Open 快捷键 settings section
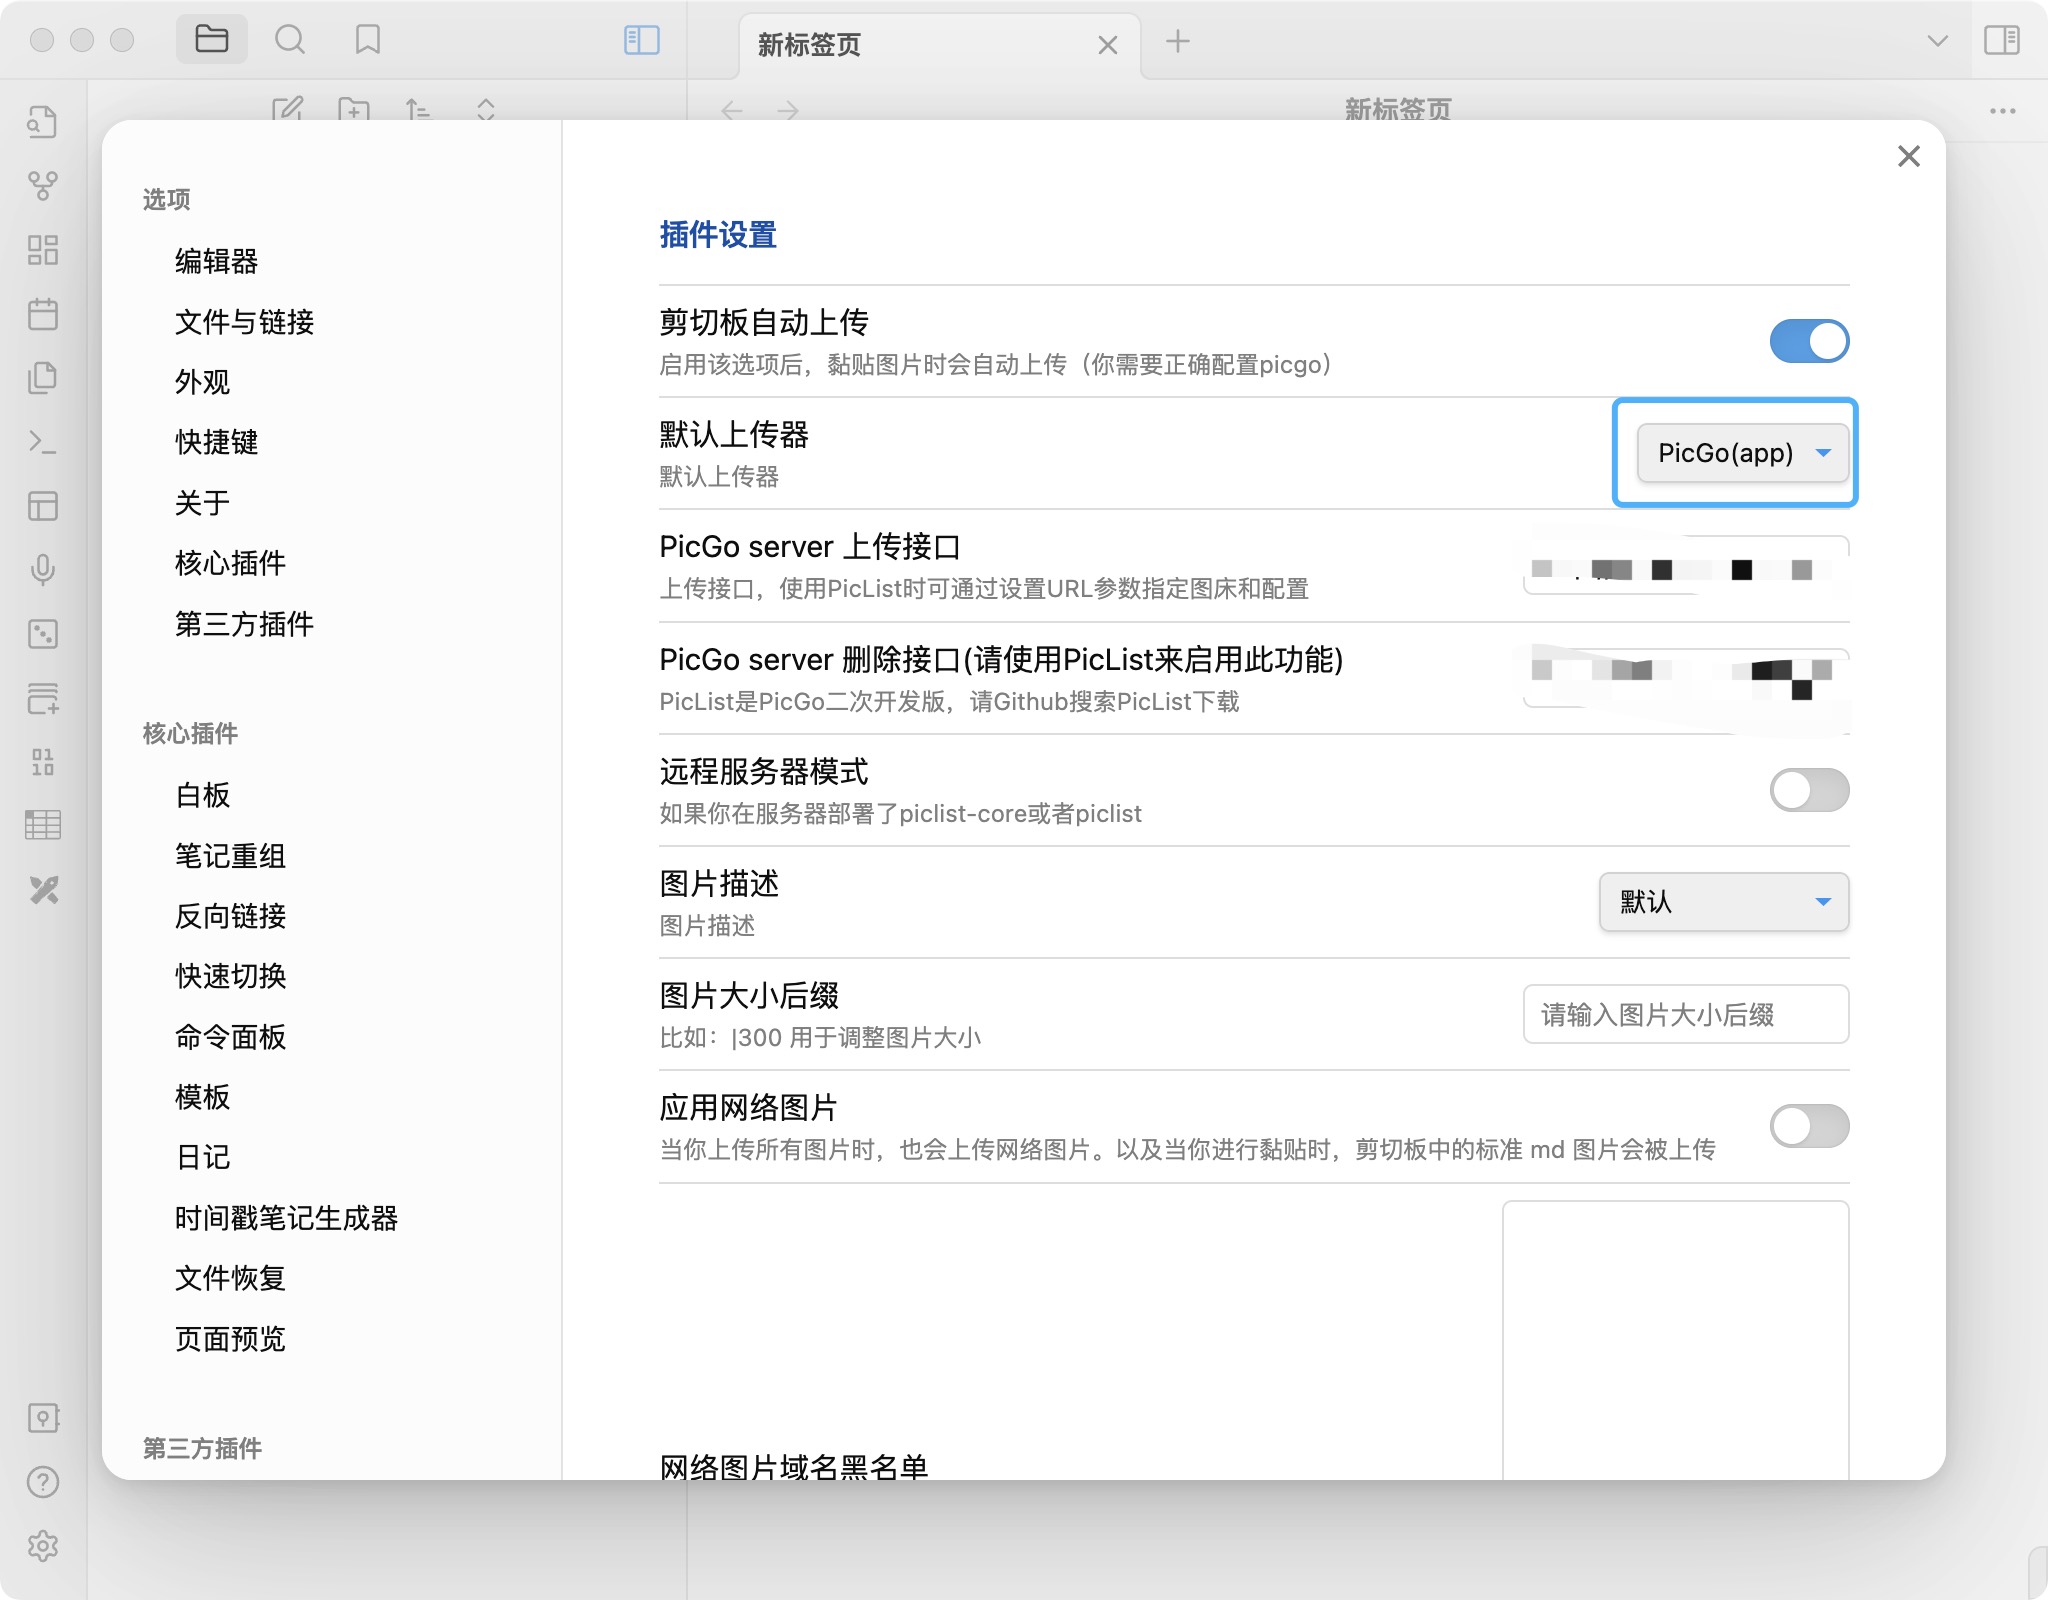This screenshot has width=2048, height=1600. tap(216, 442)
